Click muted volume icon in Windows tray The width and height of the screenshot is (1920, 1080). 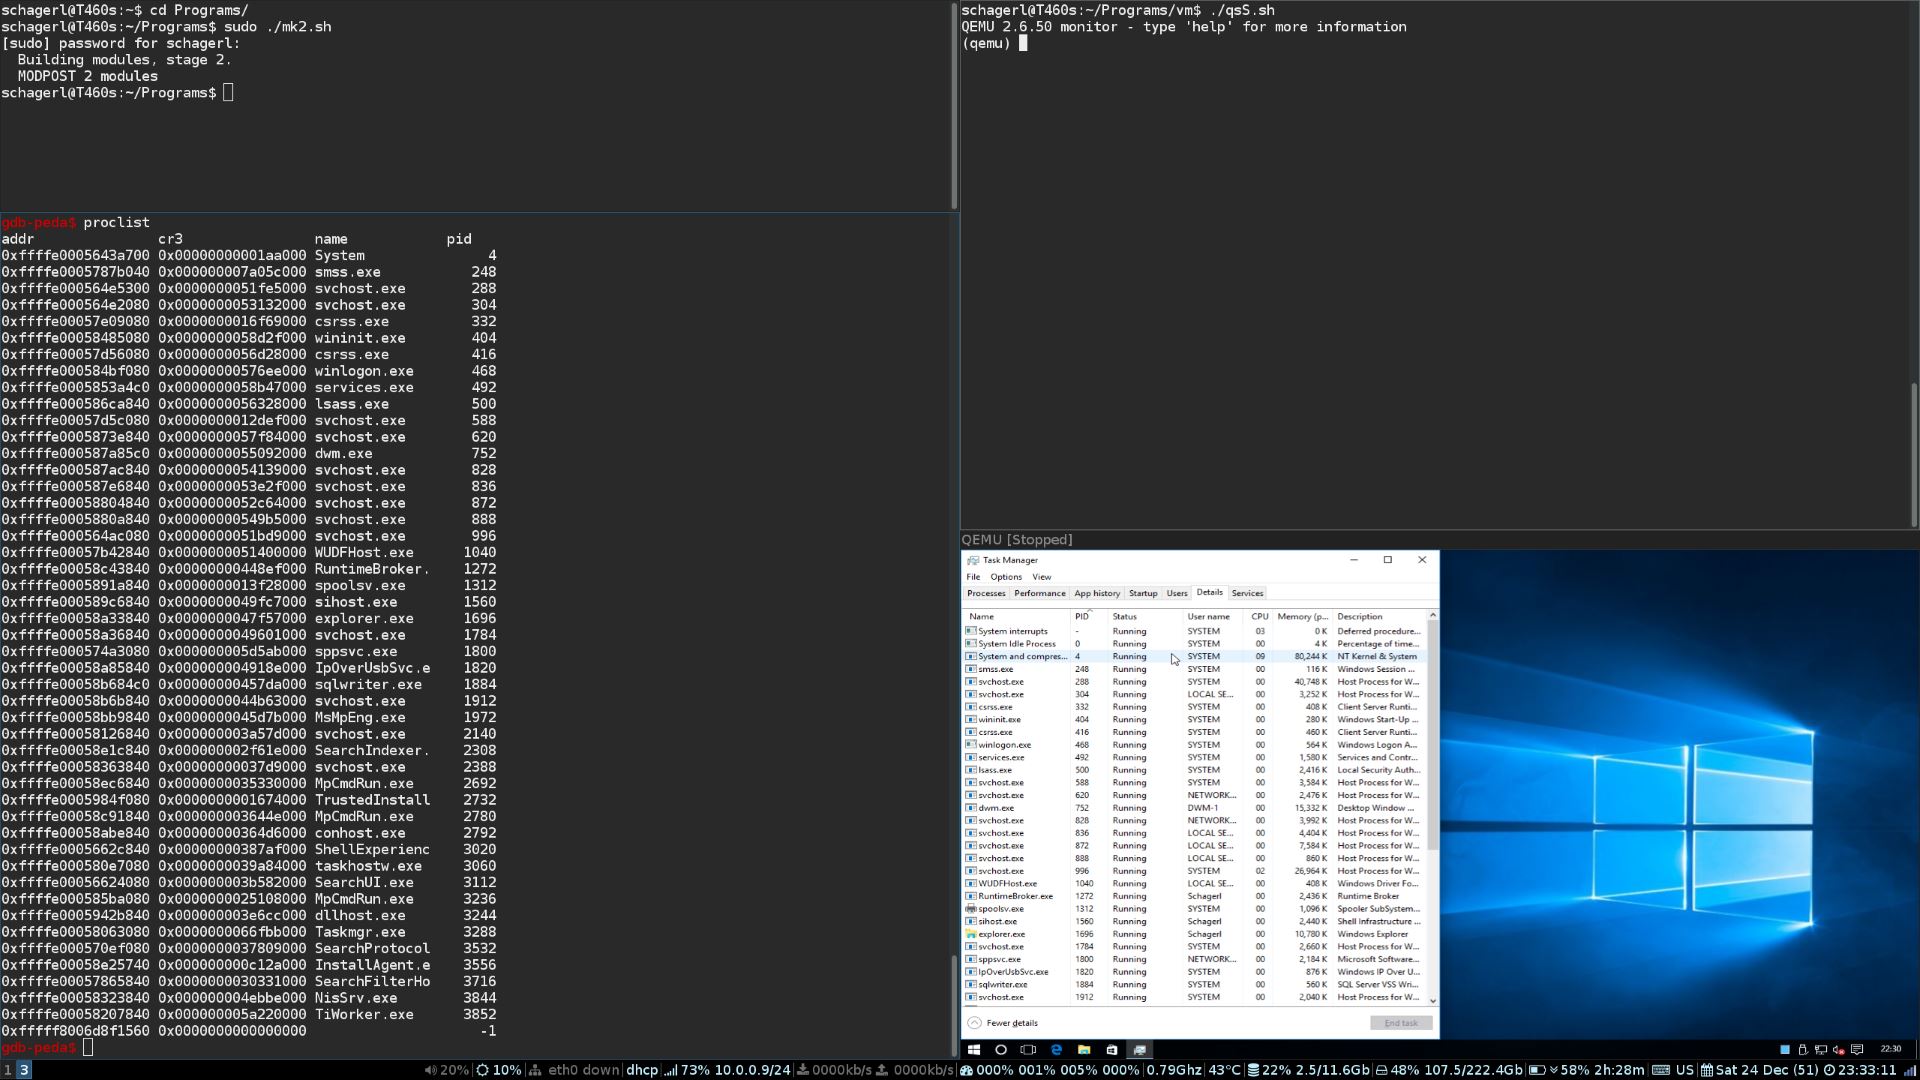tap(1839, 1050)
